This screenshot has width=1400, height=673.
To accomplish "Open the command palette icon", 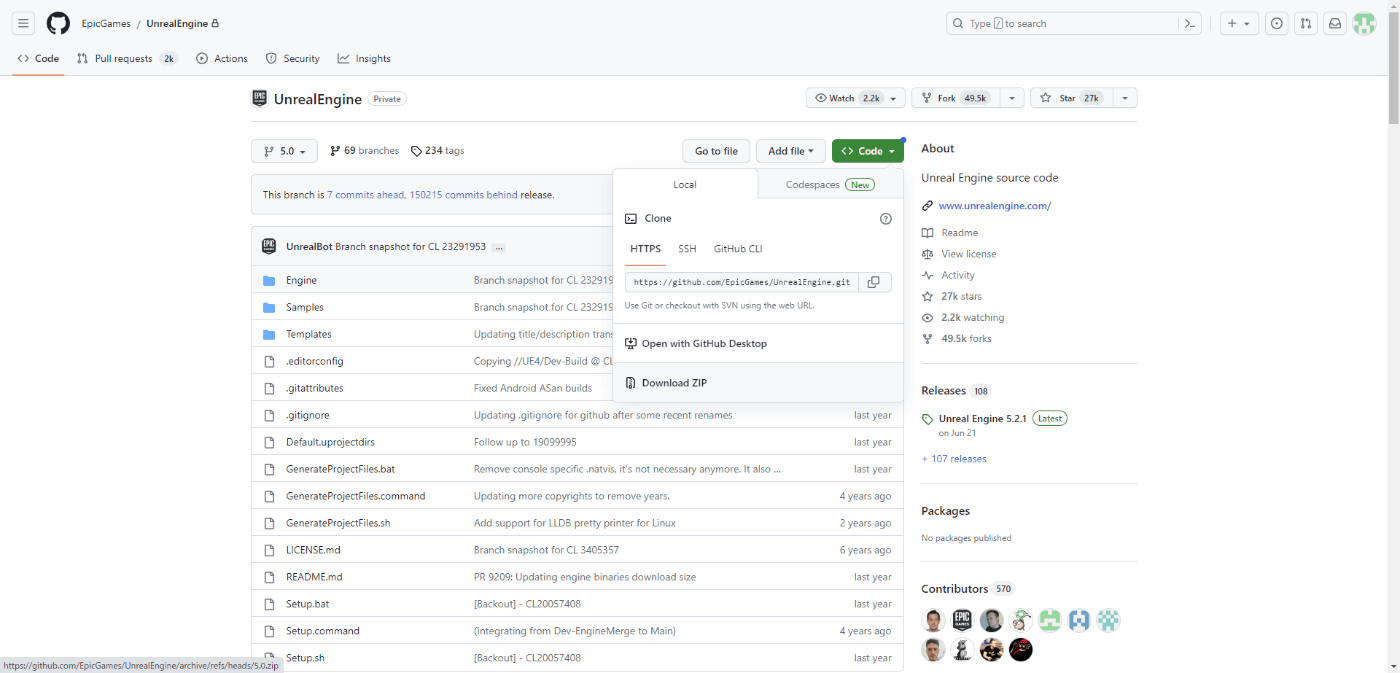I will click(x=1189, y=23).
